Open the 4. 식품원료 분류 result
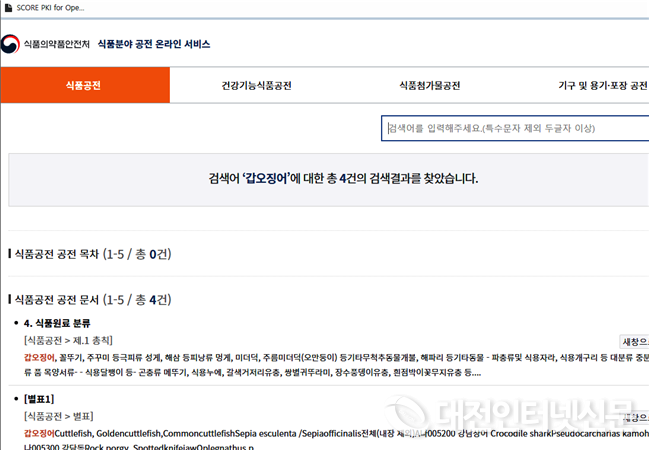Screen dimensions: 649x450 (57, 323)
